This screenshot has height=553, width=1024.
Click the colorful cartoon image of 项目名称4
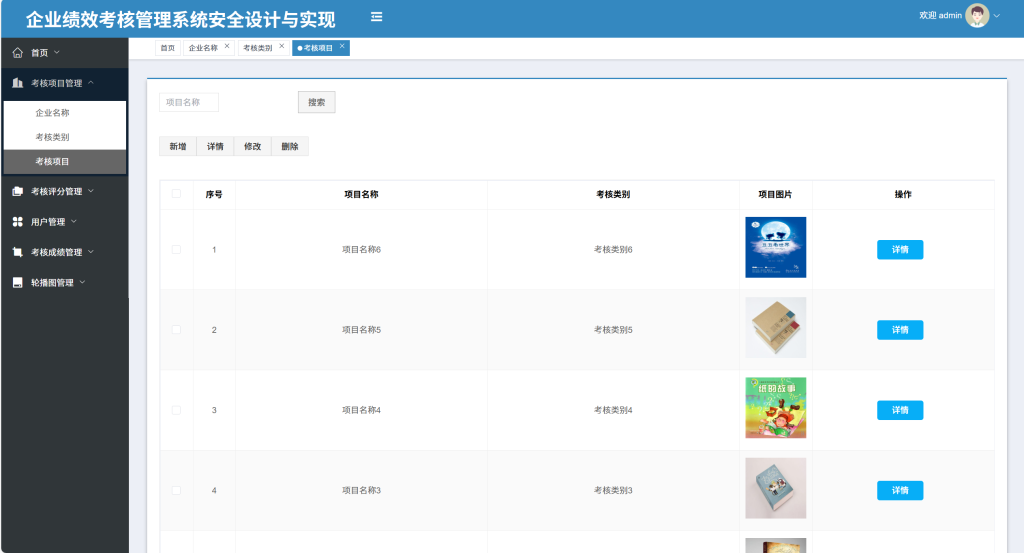click(x=776, y=408)
